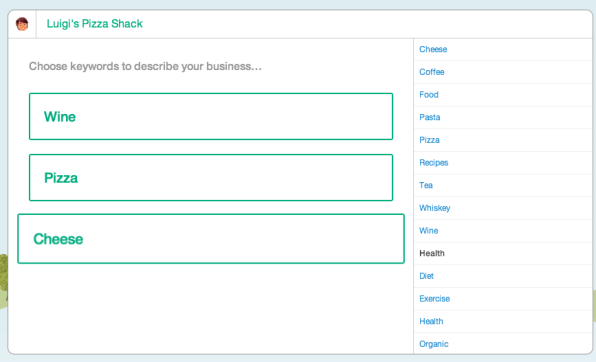The image size is (596, 362).
Task: Choose the Tea keyword
Action: (x=426, y=185)
